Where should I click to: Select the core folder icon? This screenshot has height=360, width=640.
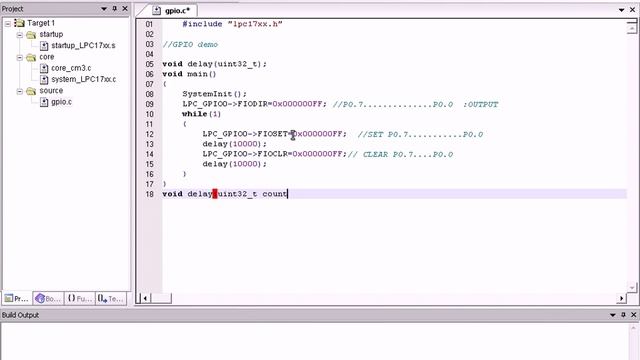pyautogui.click(x=31, y=58)
